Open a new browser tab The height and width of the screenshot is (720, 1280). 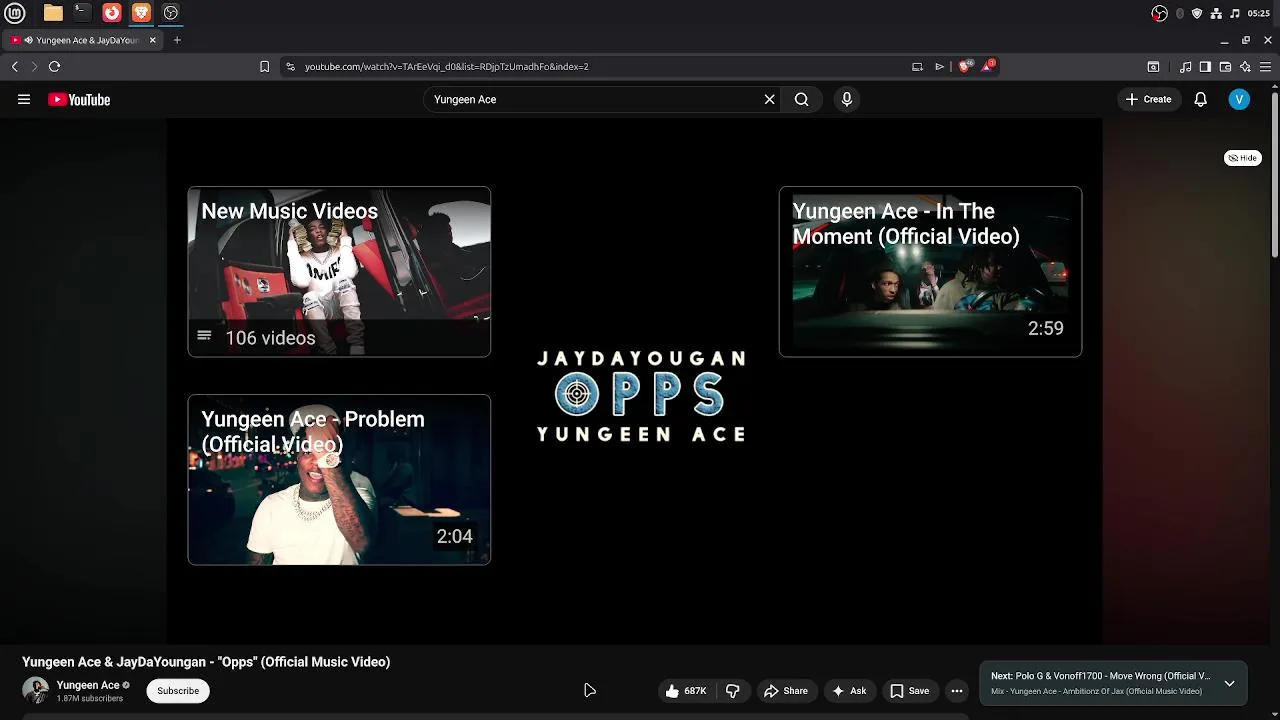[x=177, y=40]
